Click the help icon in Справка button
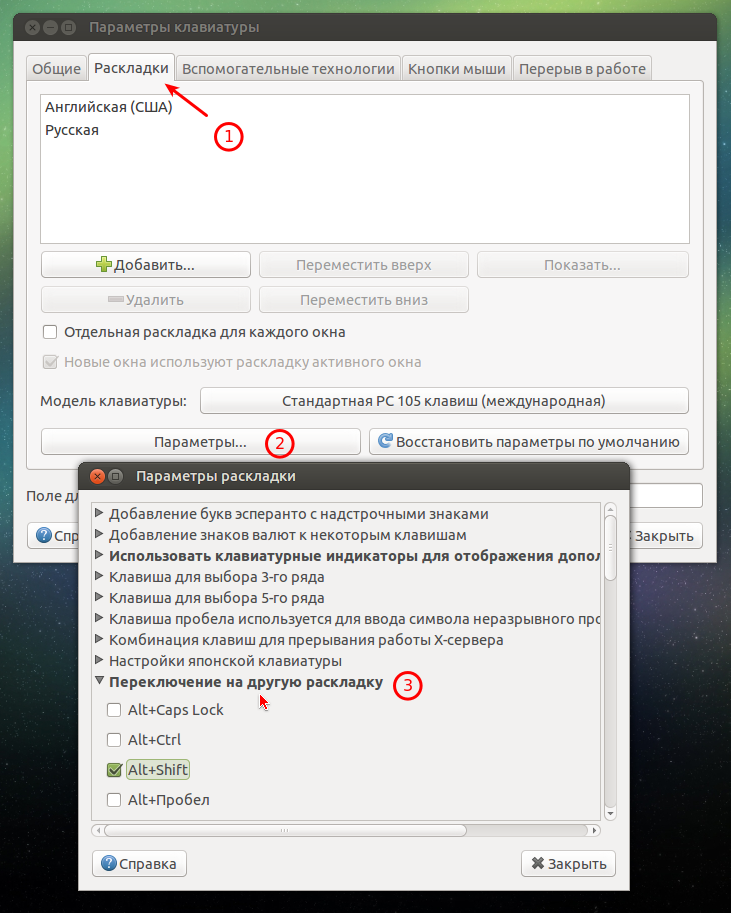Viewport: 731px width, 913px height. pos(109,863)
